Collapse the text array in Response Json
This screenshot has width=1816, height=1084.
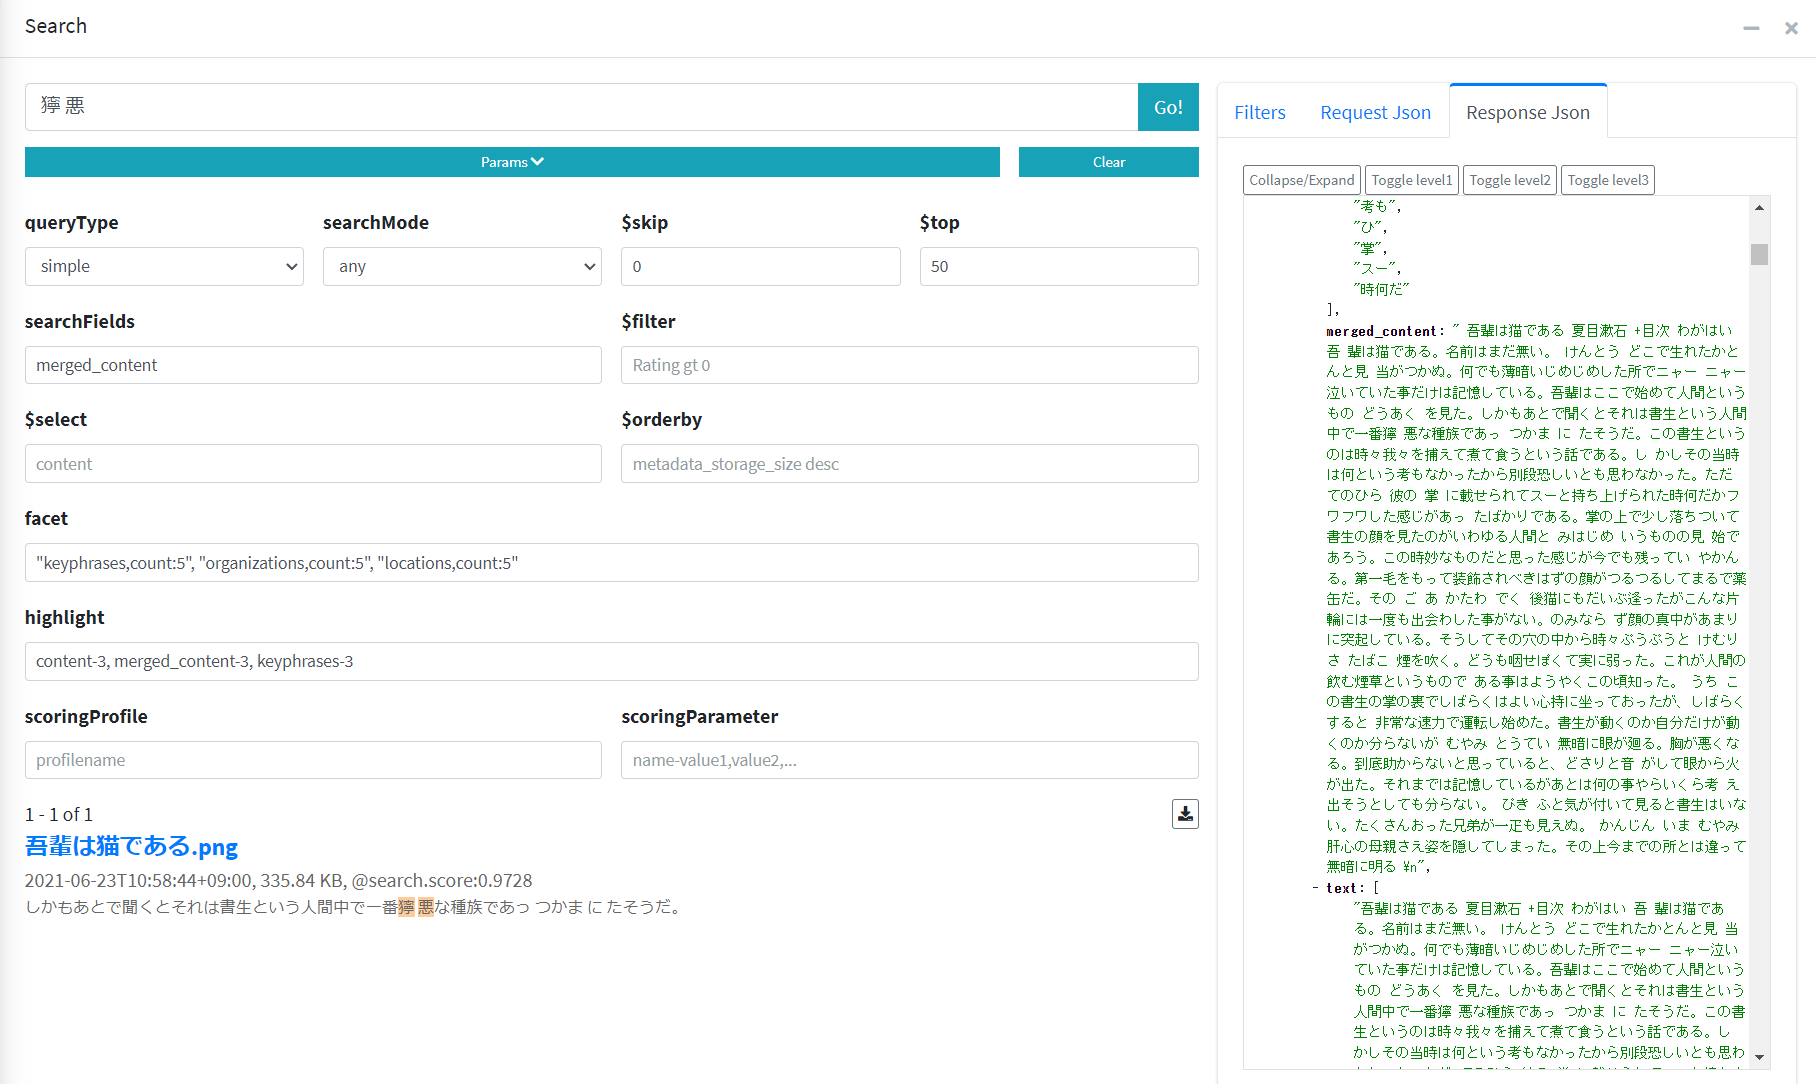tap(1316, 888)
